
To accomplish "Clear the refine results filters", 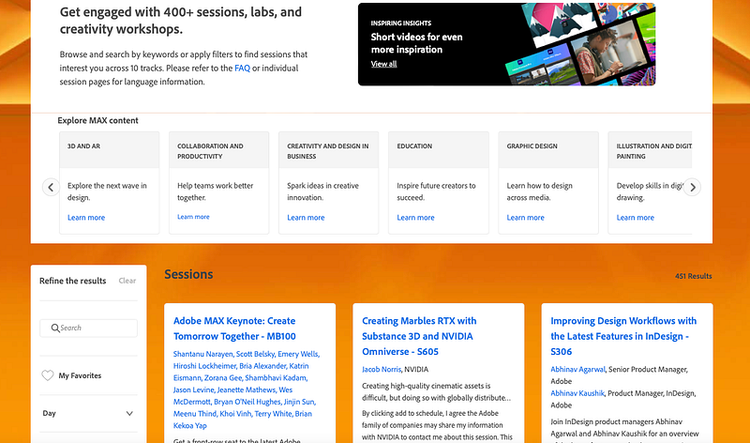I will 127,281.
